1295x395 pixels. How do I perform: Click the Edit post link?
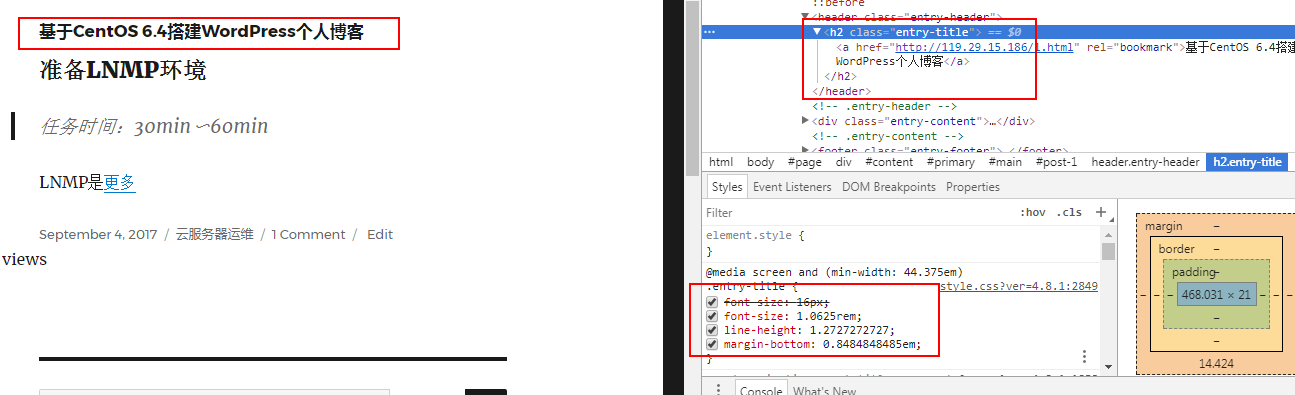click(380, 234)
